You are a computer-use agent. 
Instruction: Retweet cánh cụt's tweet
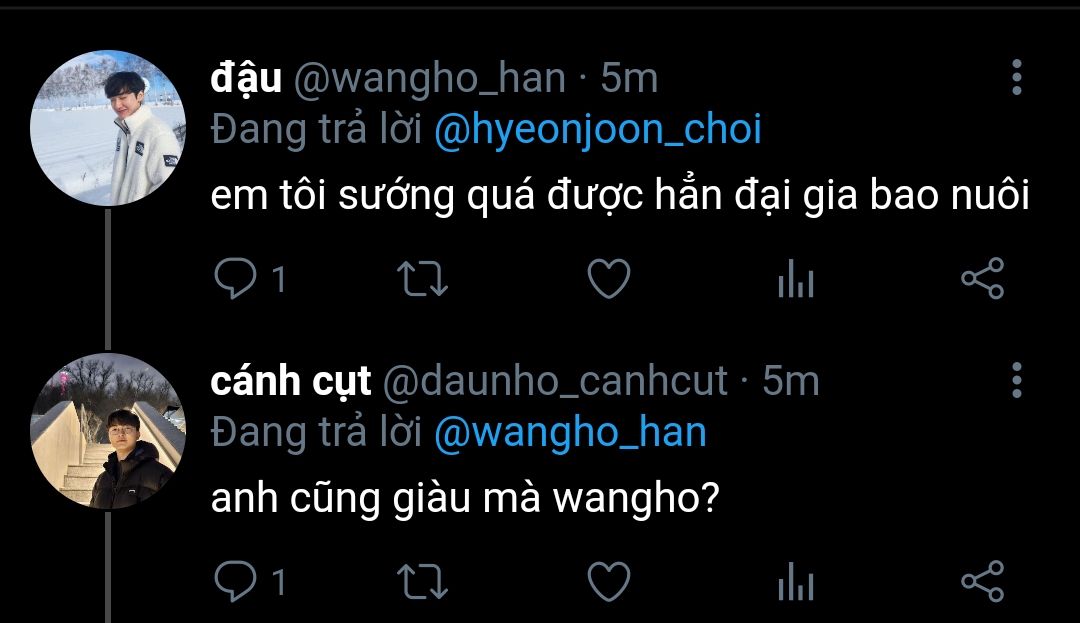422,582
